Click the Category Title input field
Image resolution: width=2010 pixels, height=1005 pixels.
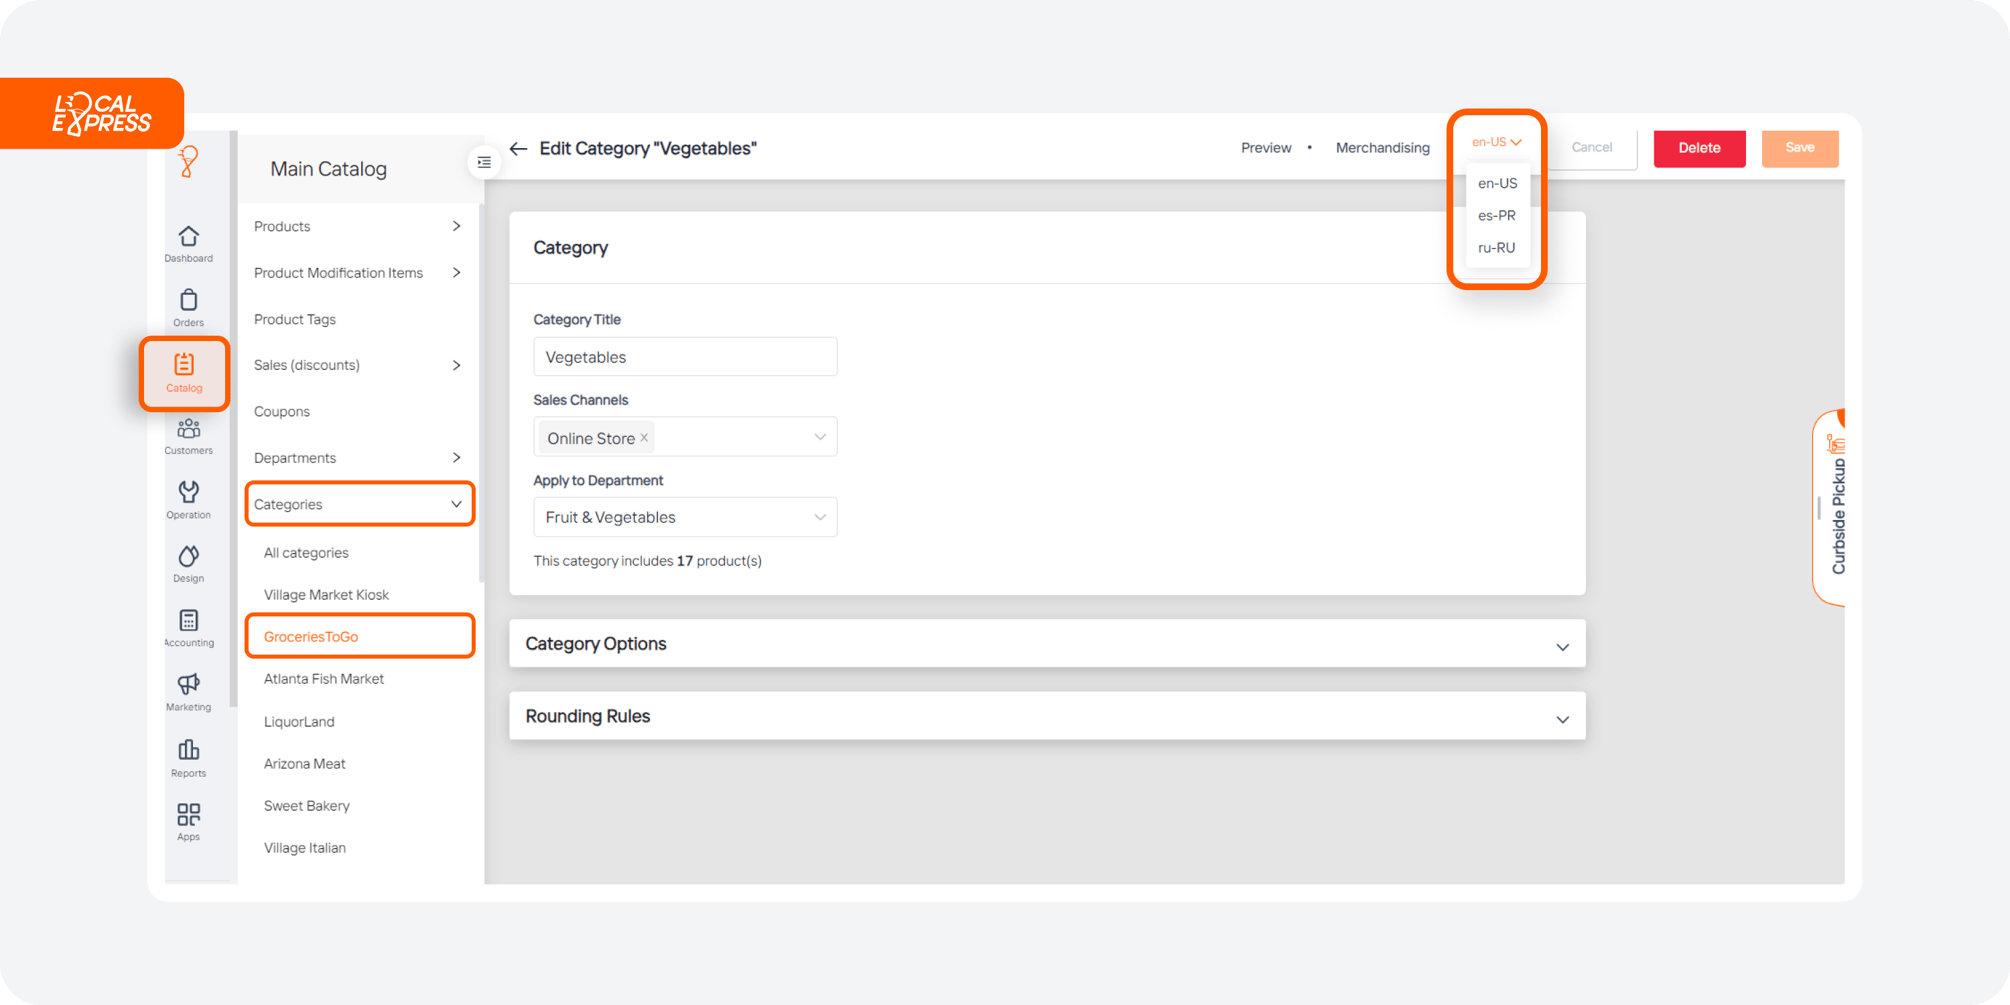point(685,357)
